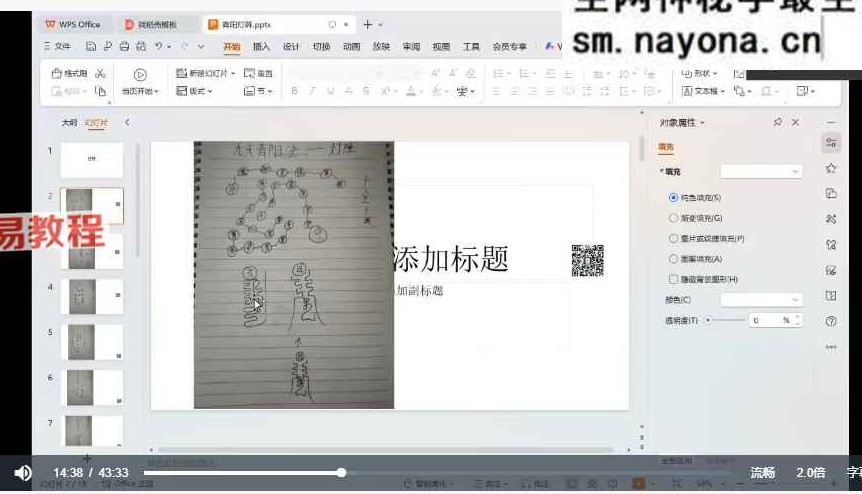Click the speaker volume icon in player

click(23, 473)
